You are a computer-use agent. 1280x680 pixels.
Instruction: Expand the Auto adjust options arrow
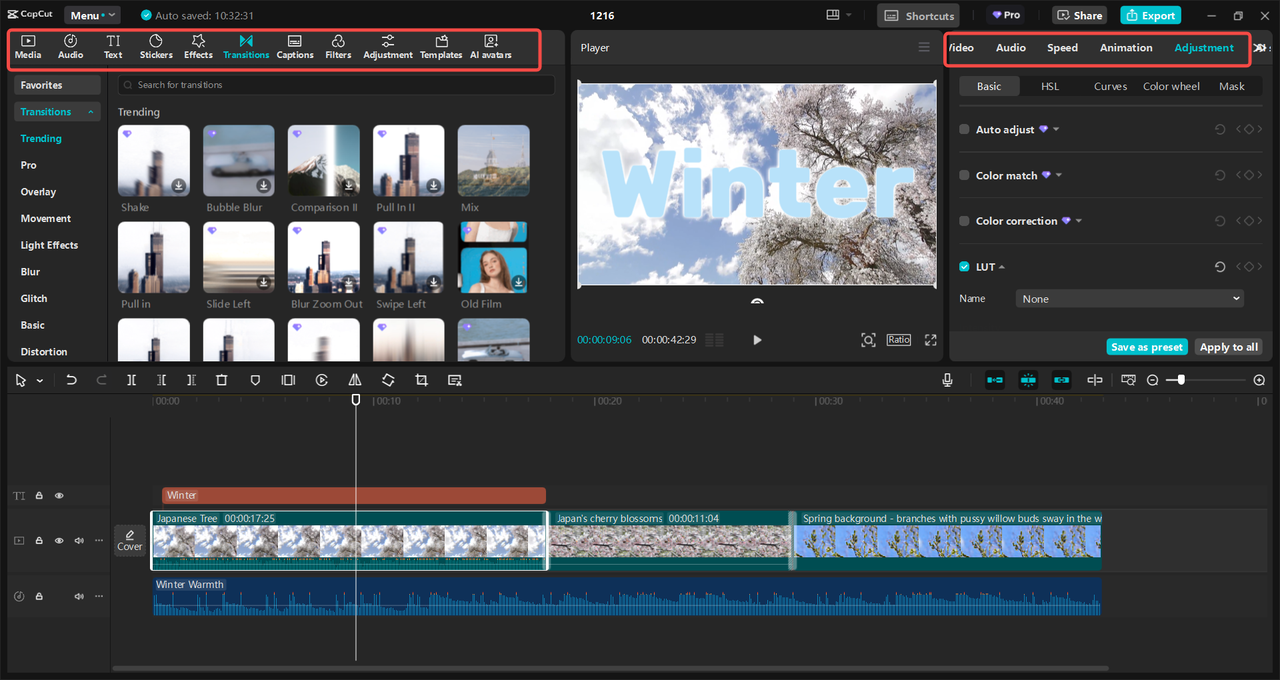tap(1056, 130)
